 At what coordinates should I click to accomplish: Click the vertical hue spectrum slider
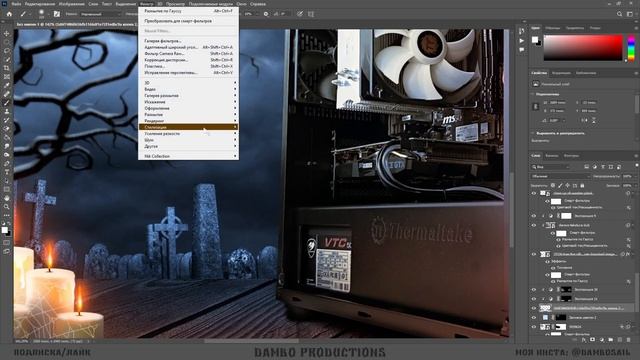coord(631,48)
